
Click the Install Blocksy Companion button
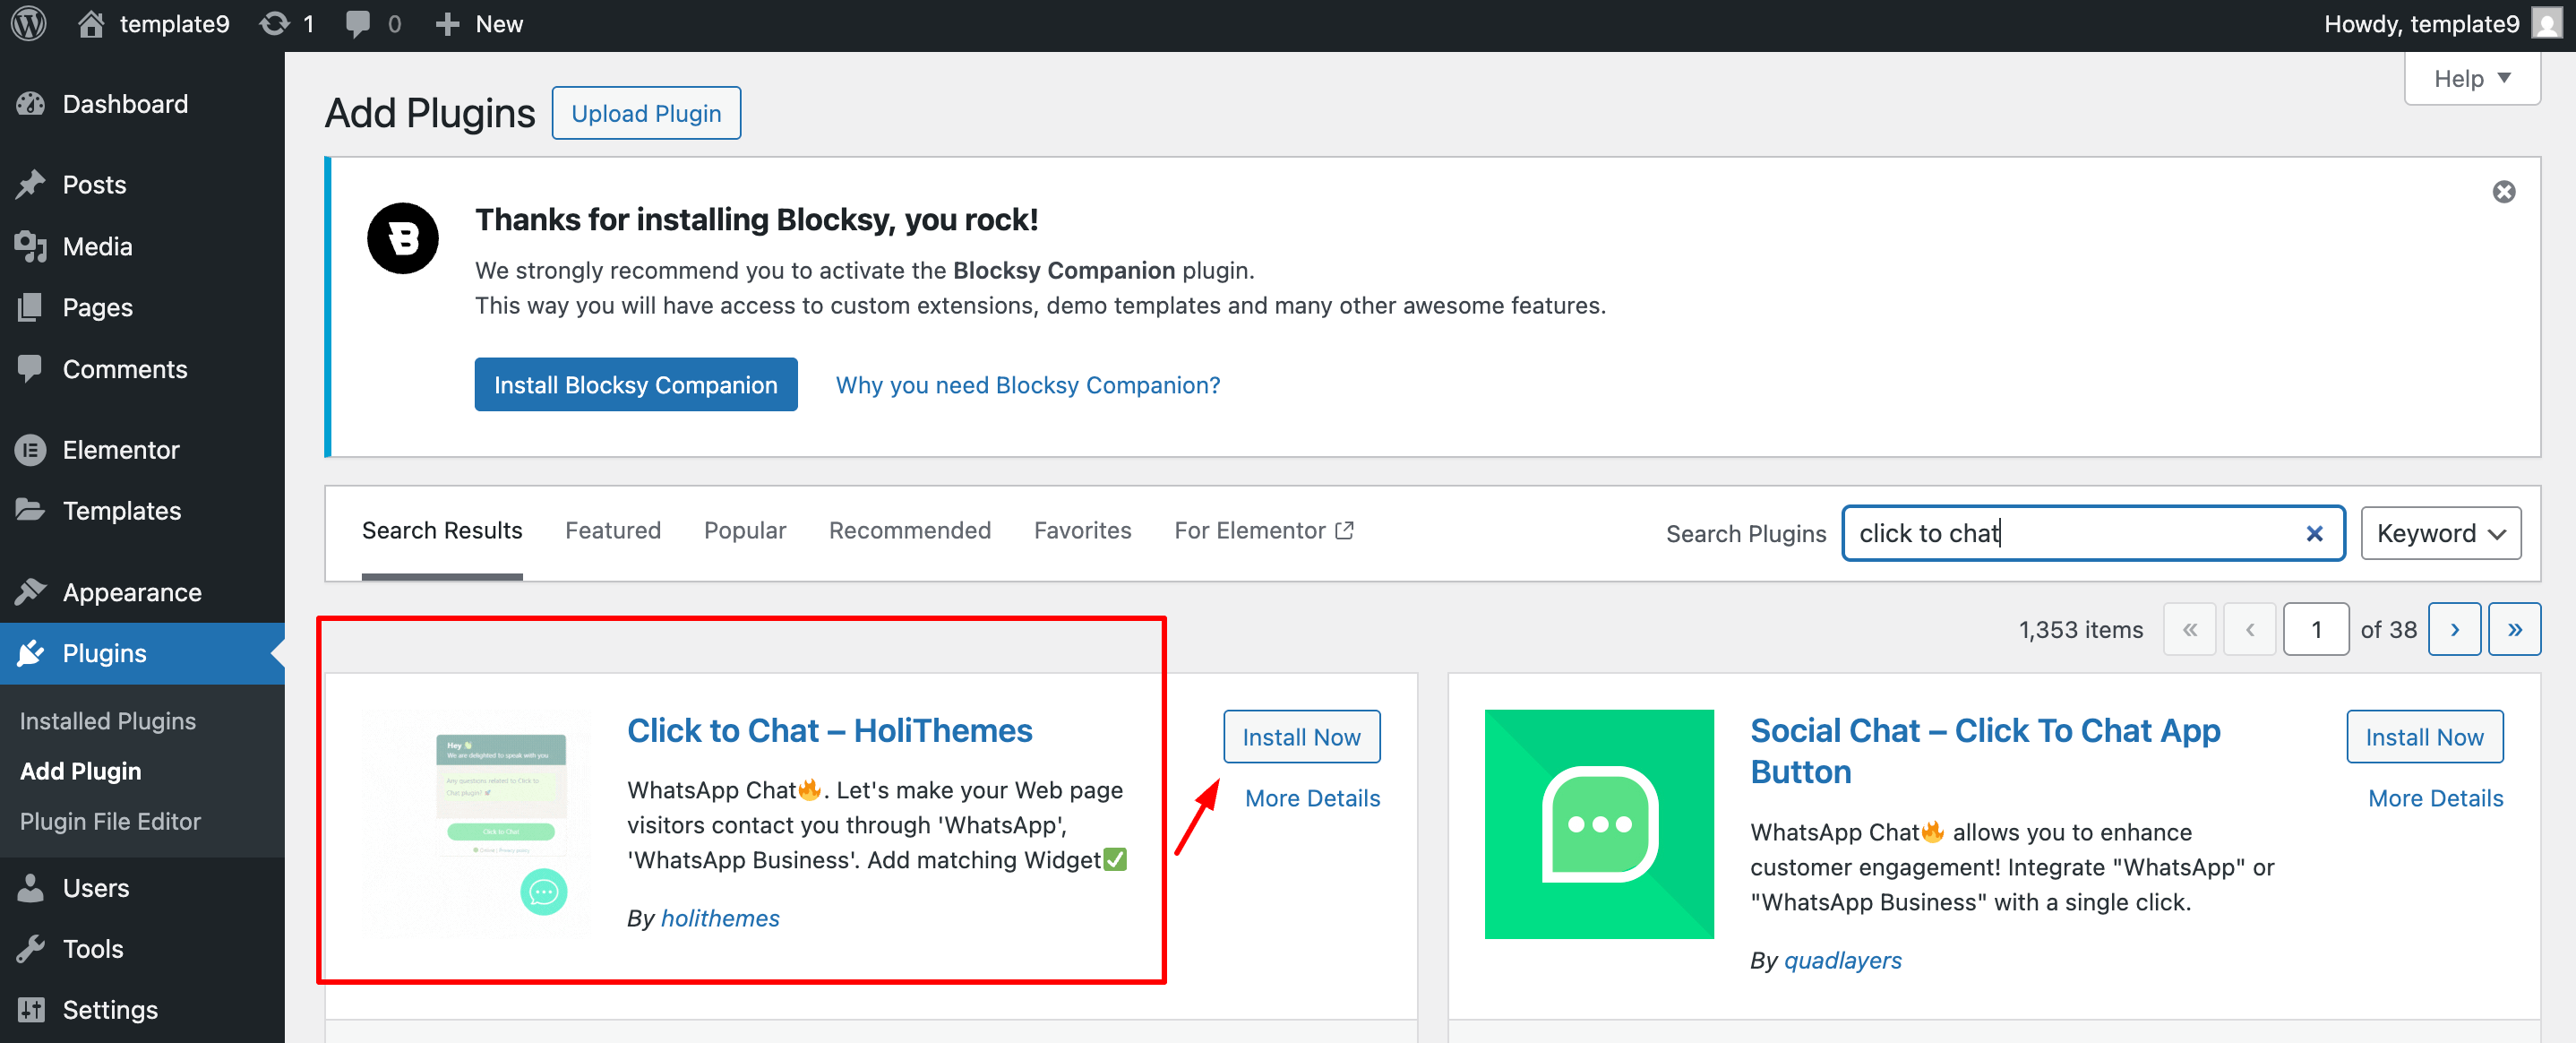[x=635, y=385]
